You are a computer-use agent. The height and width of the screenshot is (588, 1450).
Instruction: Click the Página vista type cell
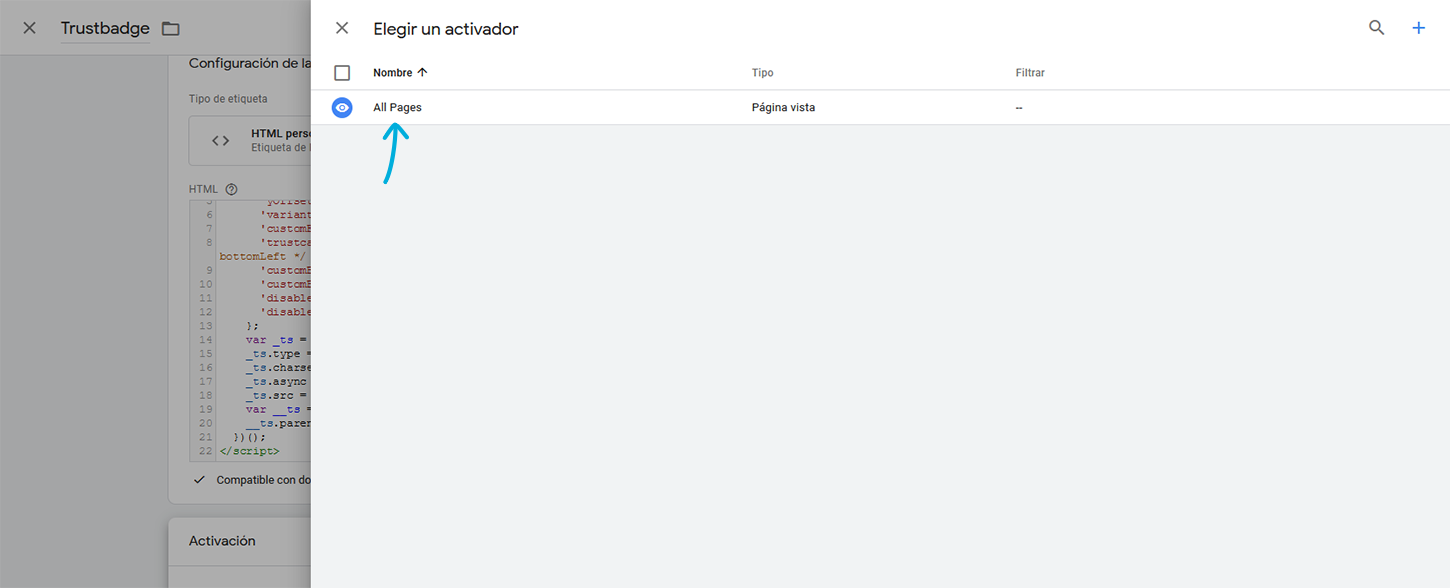coord(783,108)
